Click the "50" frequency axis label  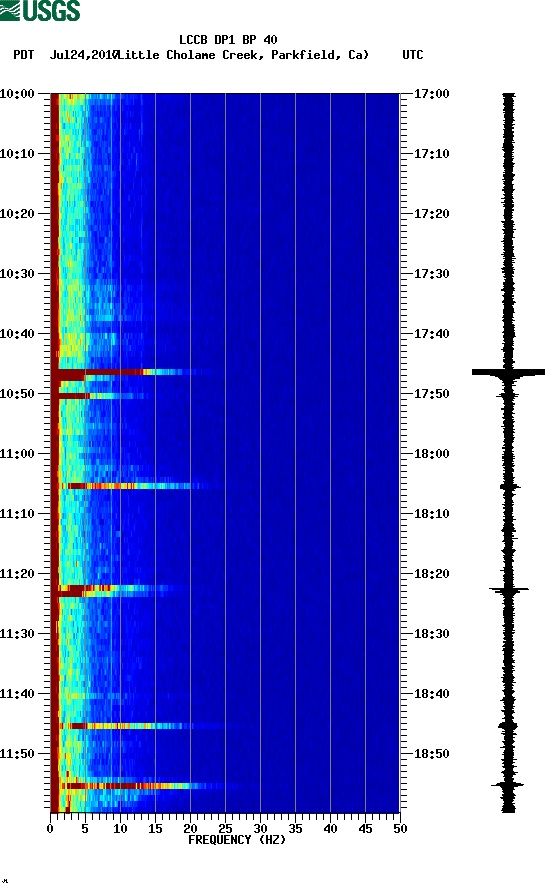point(400,828)
